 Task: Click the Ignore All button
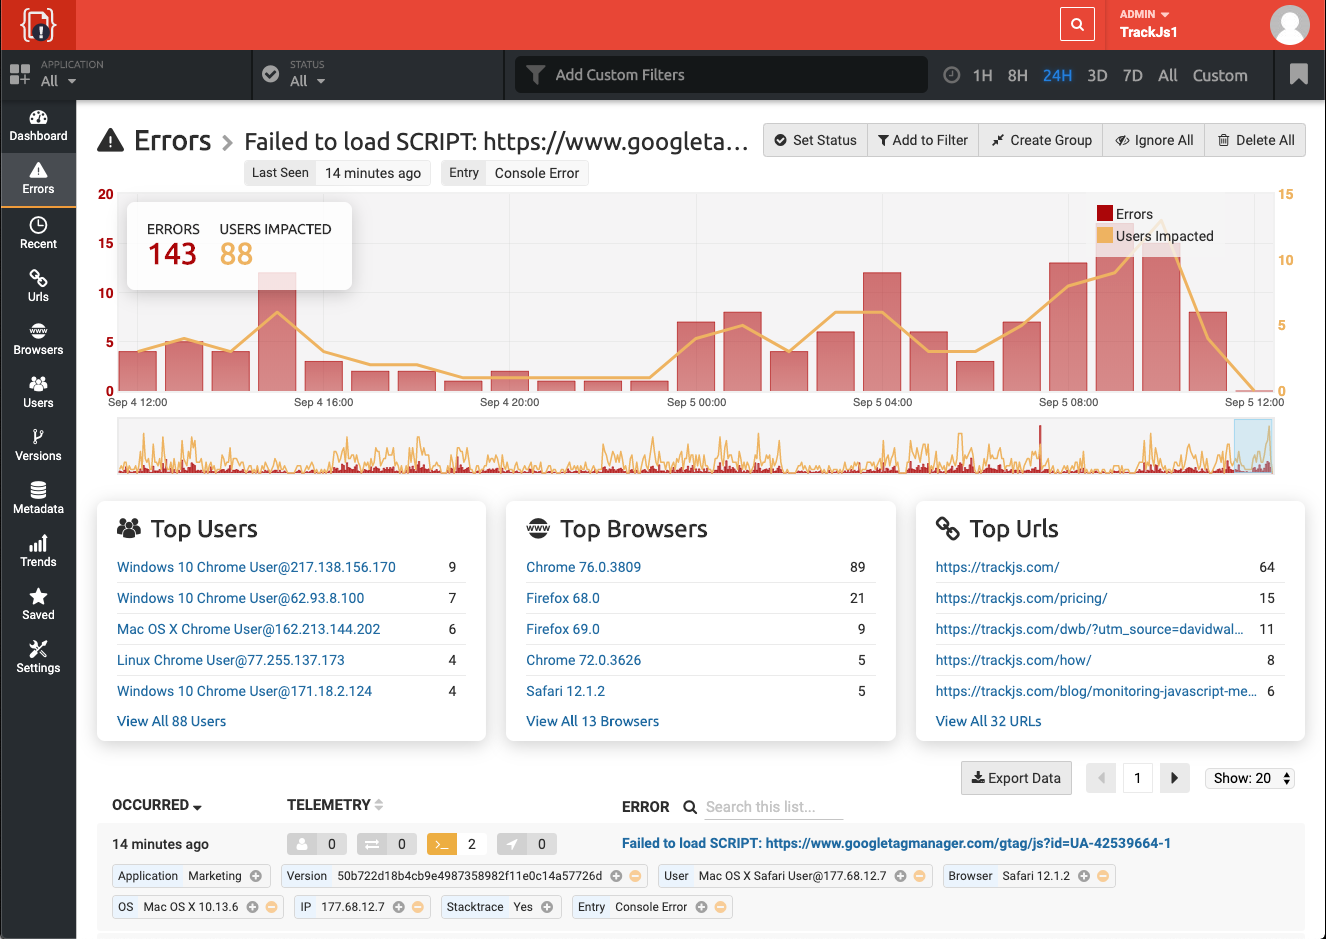1154,140
